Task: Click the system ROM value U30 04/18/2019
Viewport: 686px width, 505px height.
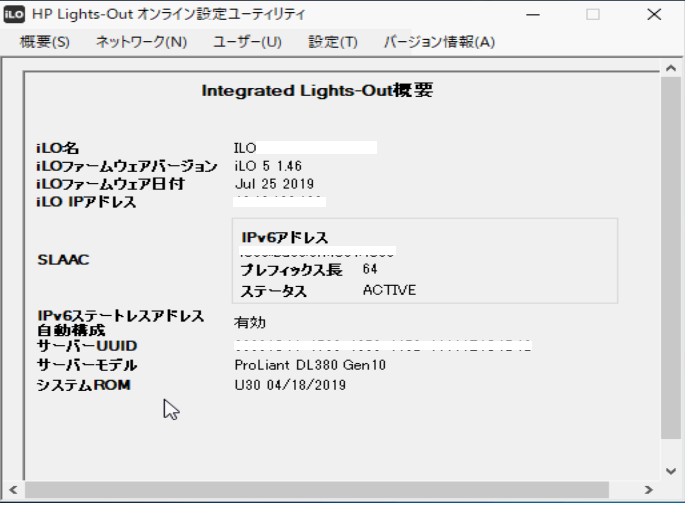Action: [290, 385]
